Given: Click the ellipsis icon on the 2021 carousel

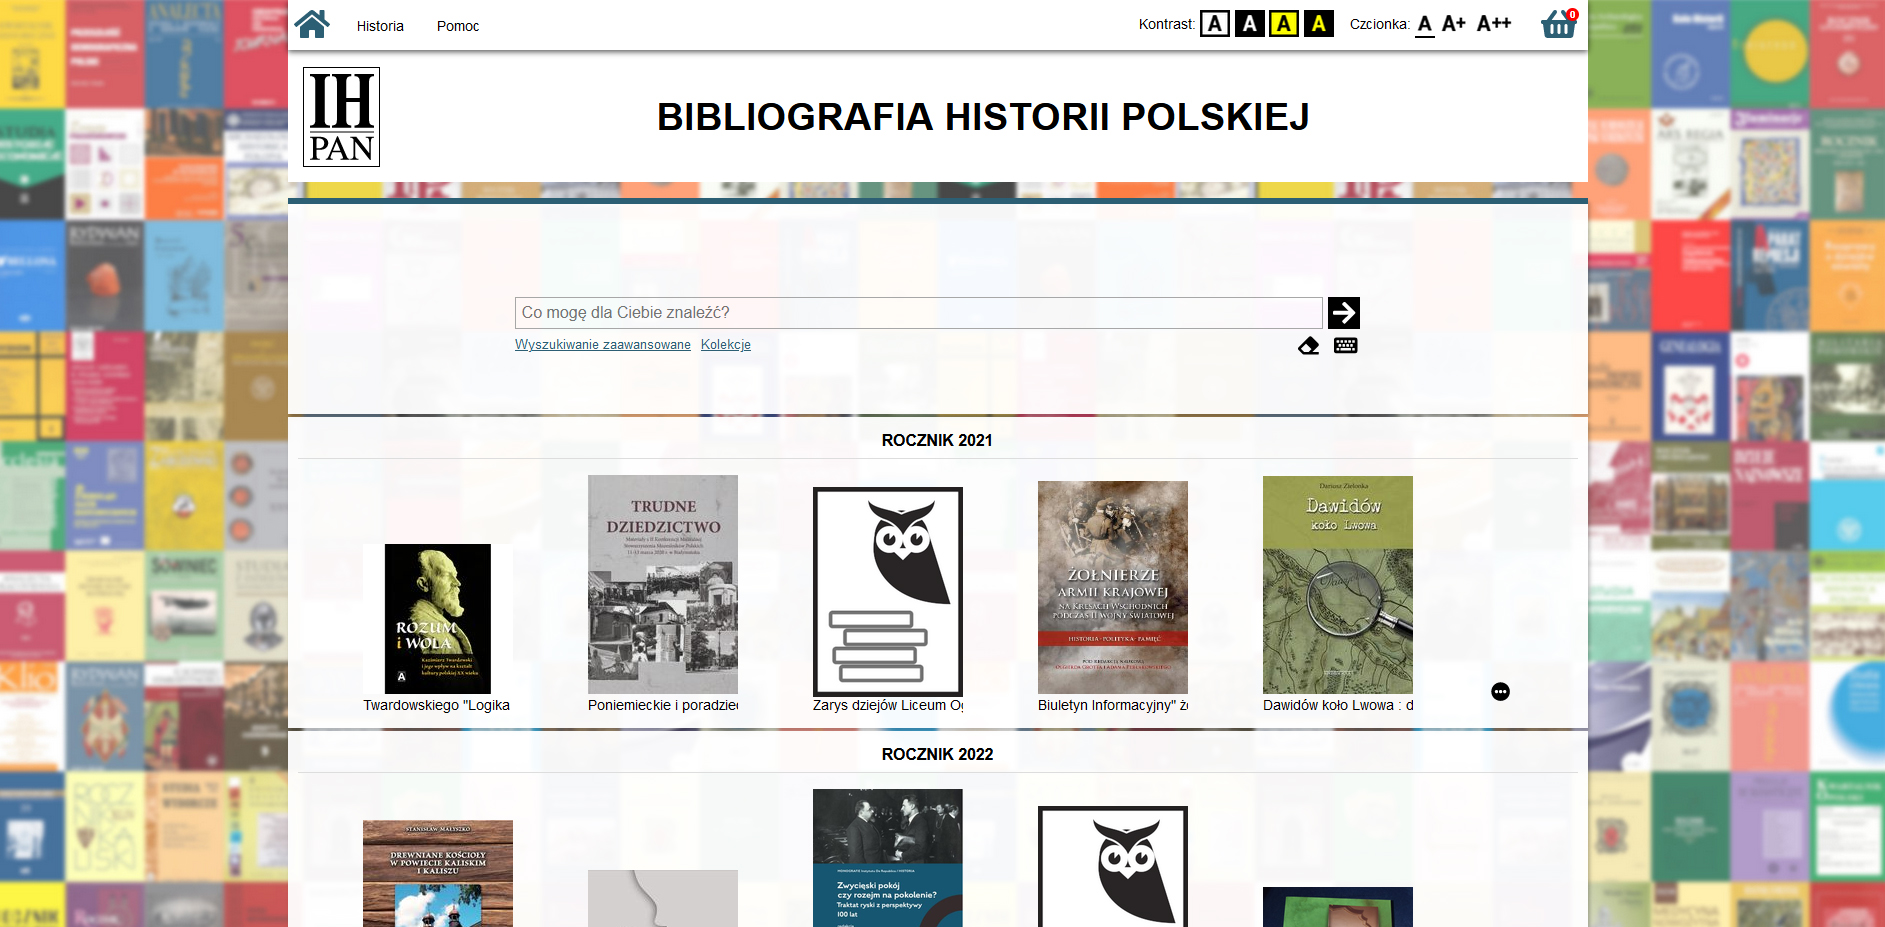Looking at the screenshot, I should 1500,691.
